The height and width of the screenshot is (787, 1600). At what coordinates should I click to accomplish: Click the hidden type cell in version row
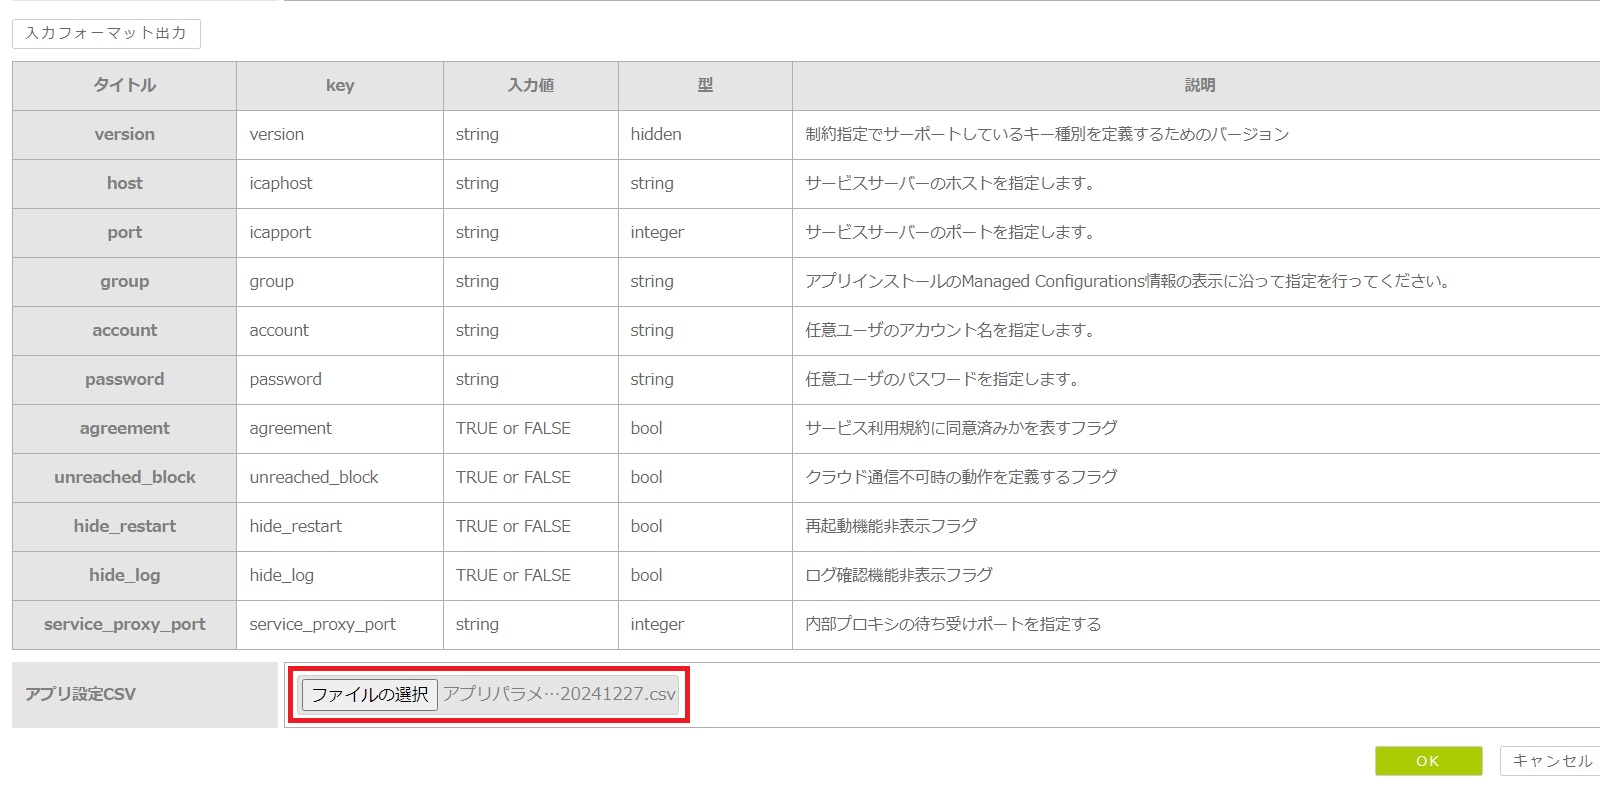click(x=656, y=135)
